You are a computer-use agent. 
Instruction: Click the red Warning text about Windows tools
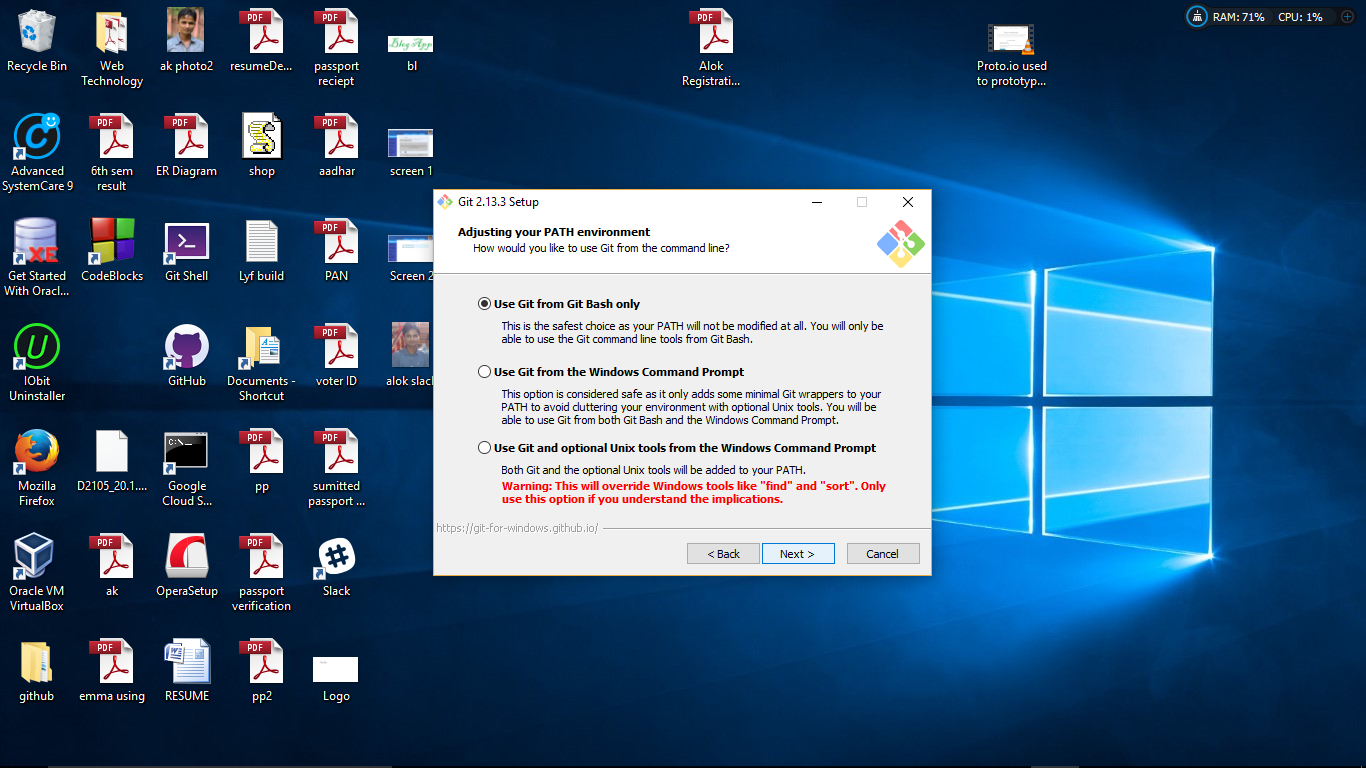[x=693, y=493]
